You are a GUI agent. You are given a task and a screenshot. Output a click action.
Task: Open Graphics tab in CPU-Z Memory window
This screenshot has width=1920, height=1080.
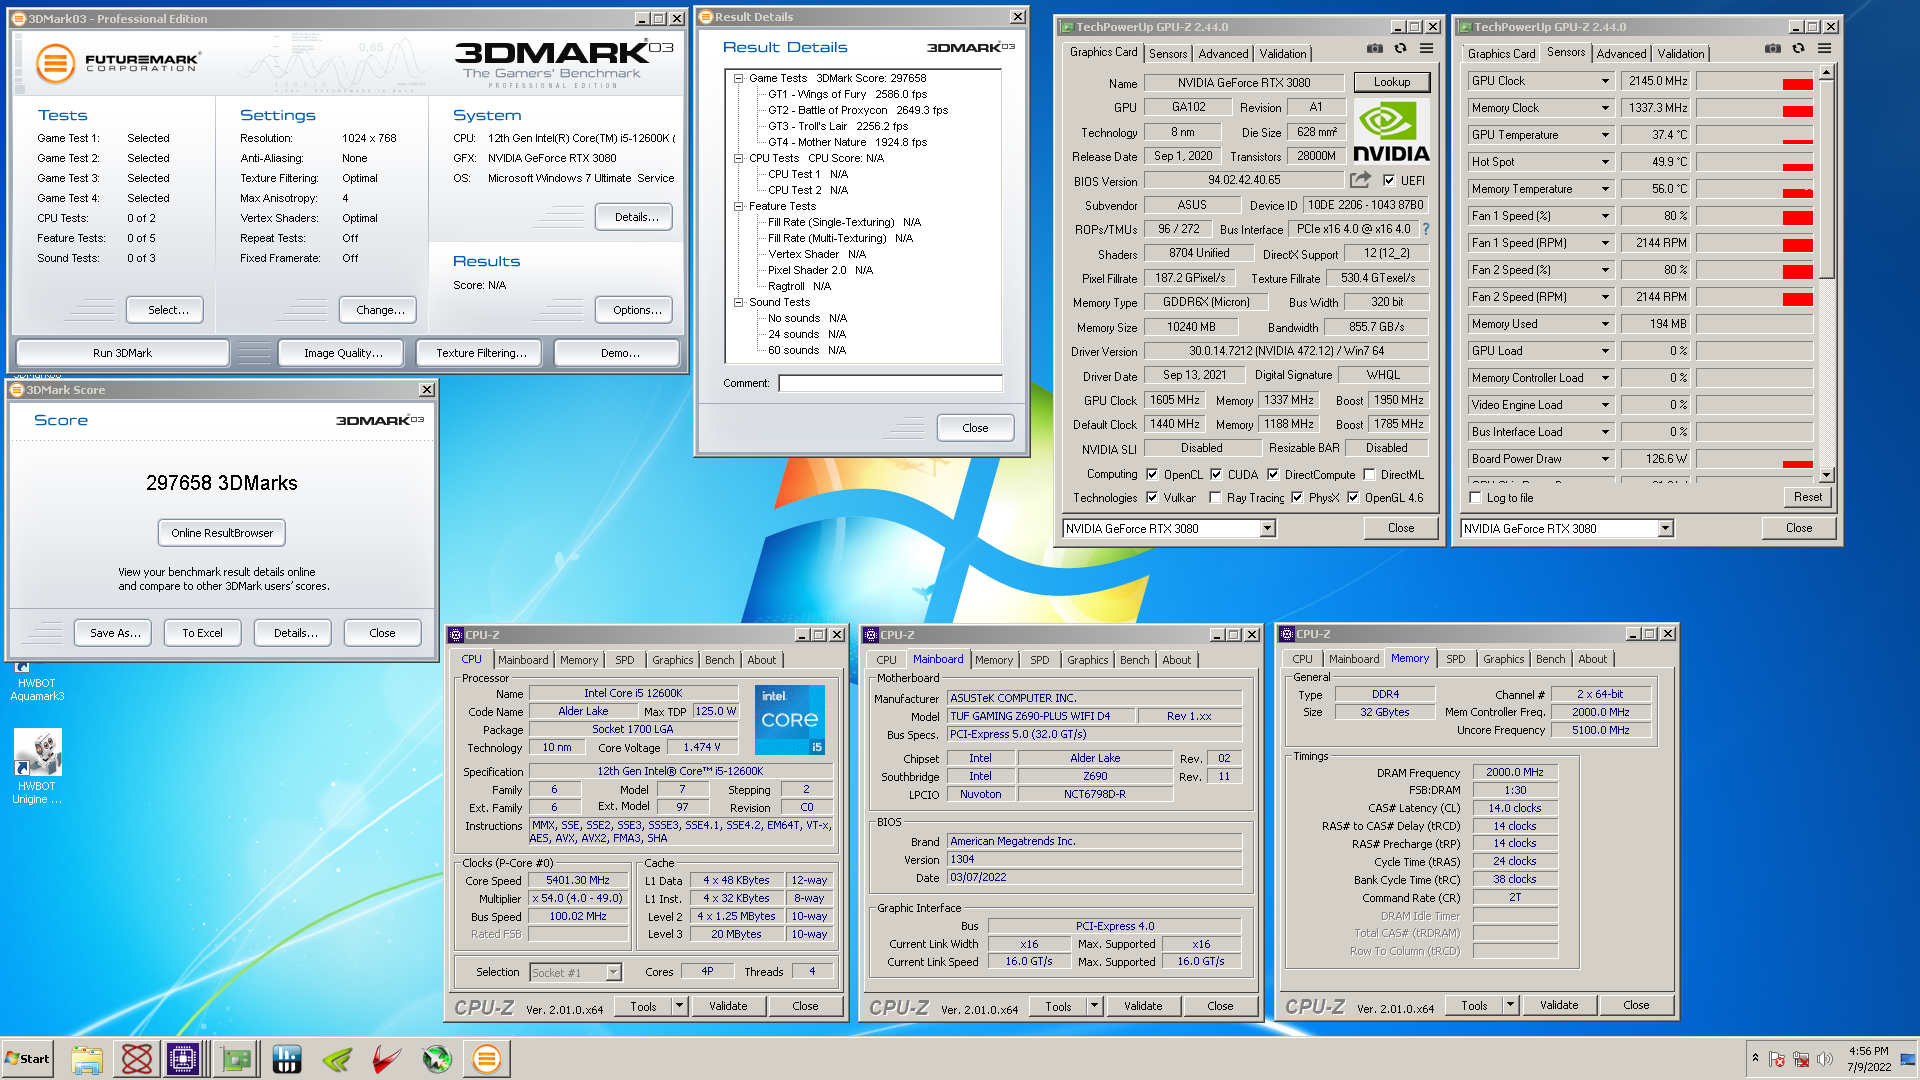click(1503, 659)
